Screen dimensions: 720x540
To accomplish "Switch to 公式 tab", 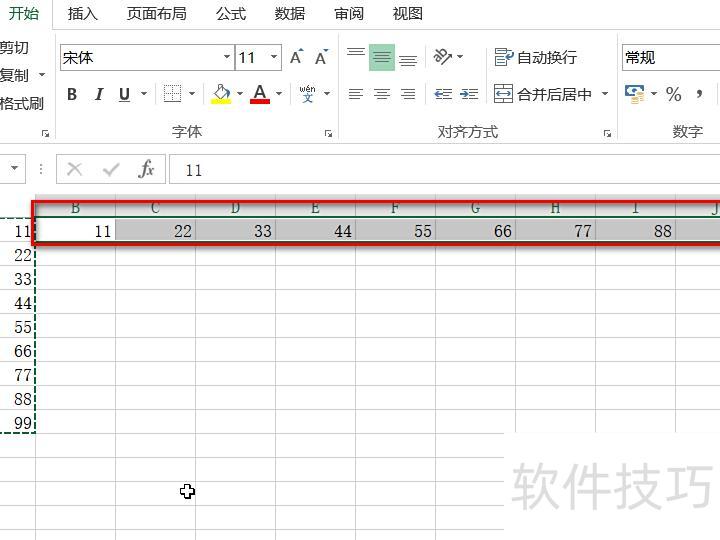I will pyautogui.click(x=231, y=14).
